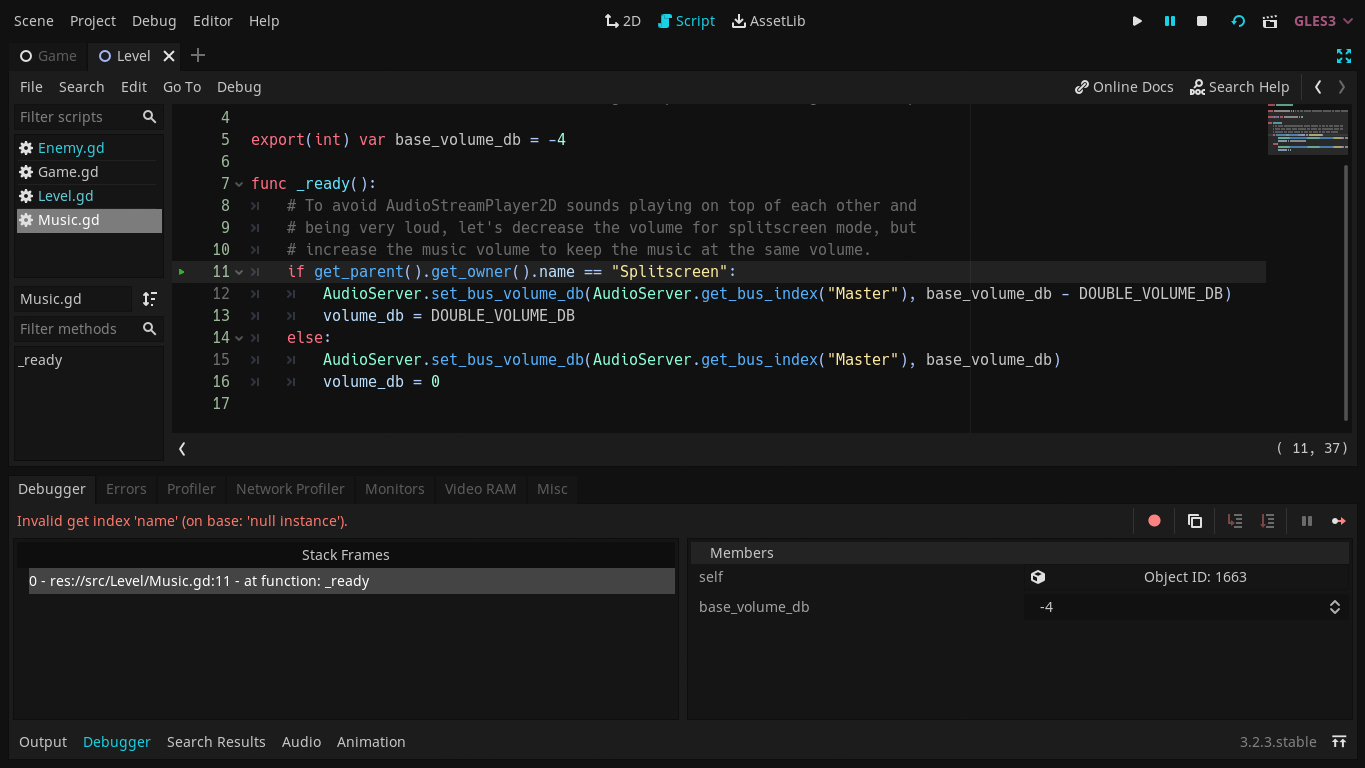
Task: Open the script editor Go To menu
Action: tap(182, 87)
